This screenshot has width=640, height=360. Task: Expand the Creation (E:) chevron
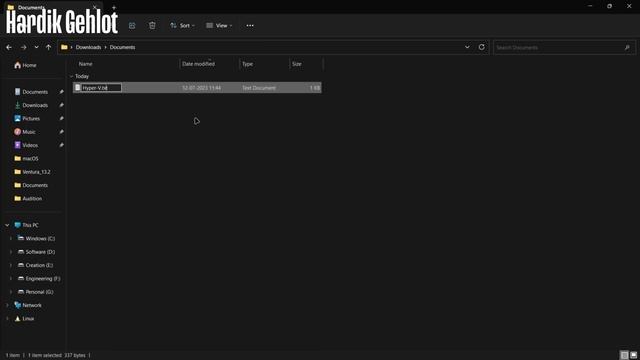[11, 265]
